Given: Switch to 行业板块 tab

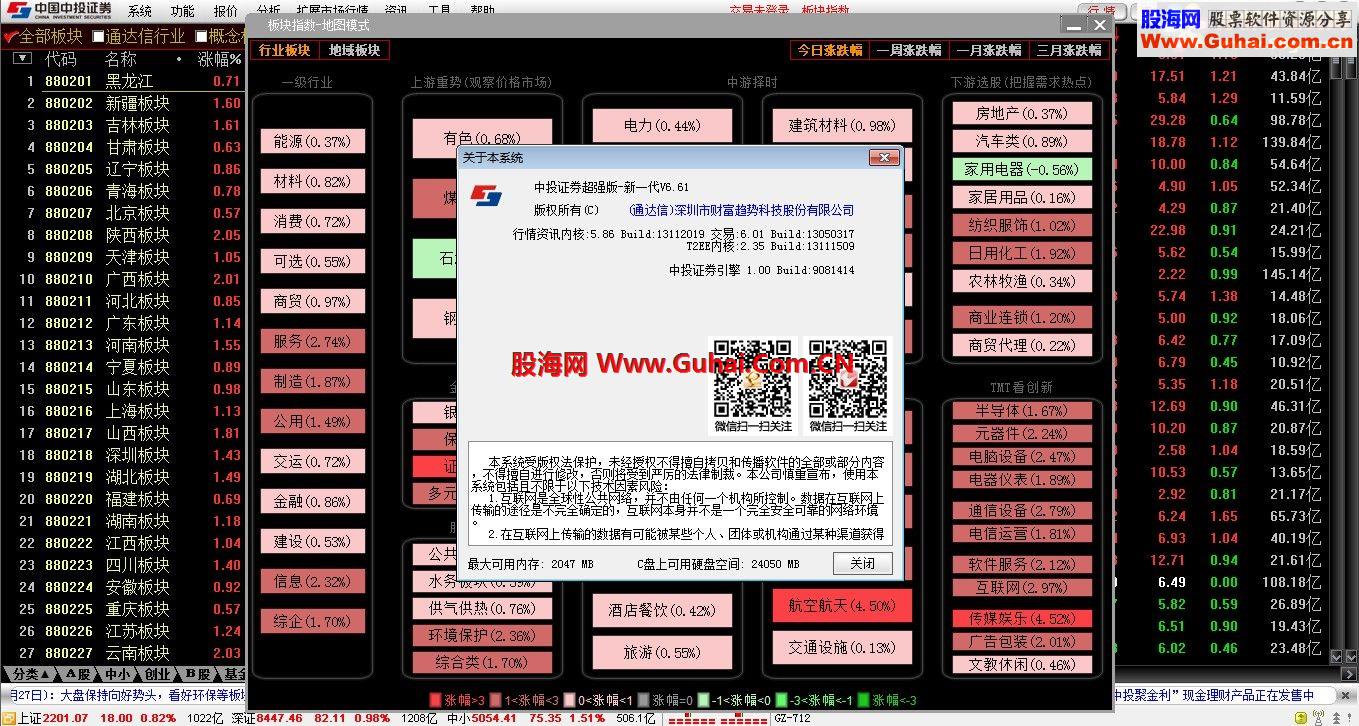Looking at the screenshot, I should [x=285, y=50].
